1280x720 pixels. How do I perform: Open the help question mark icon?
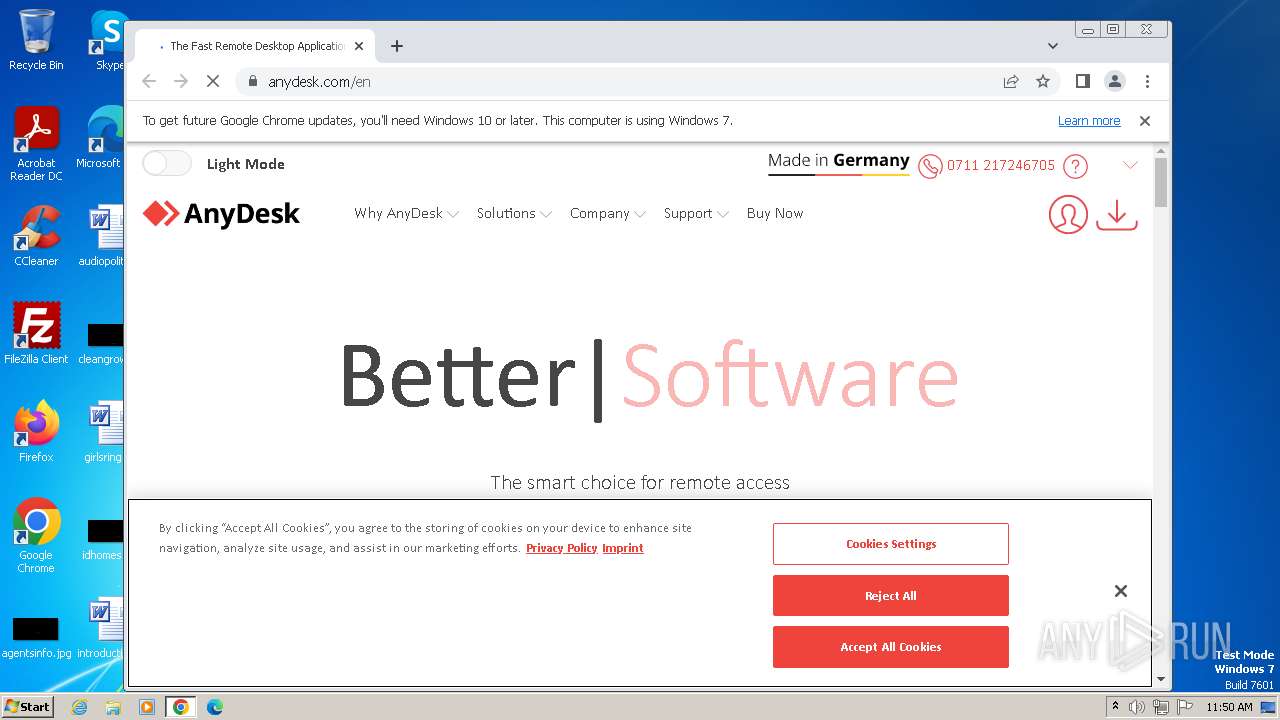pyautogui.click(x=1075, y=166)
